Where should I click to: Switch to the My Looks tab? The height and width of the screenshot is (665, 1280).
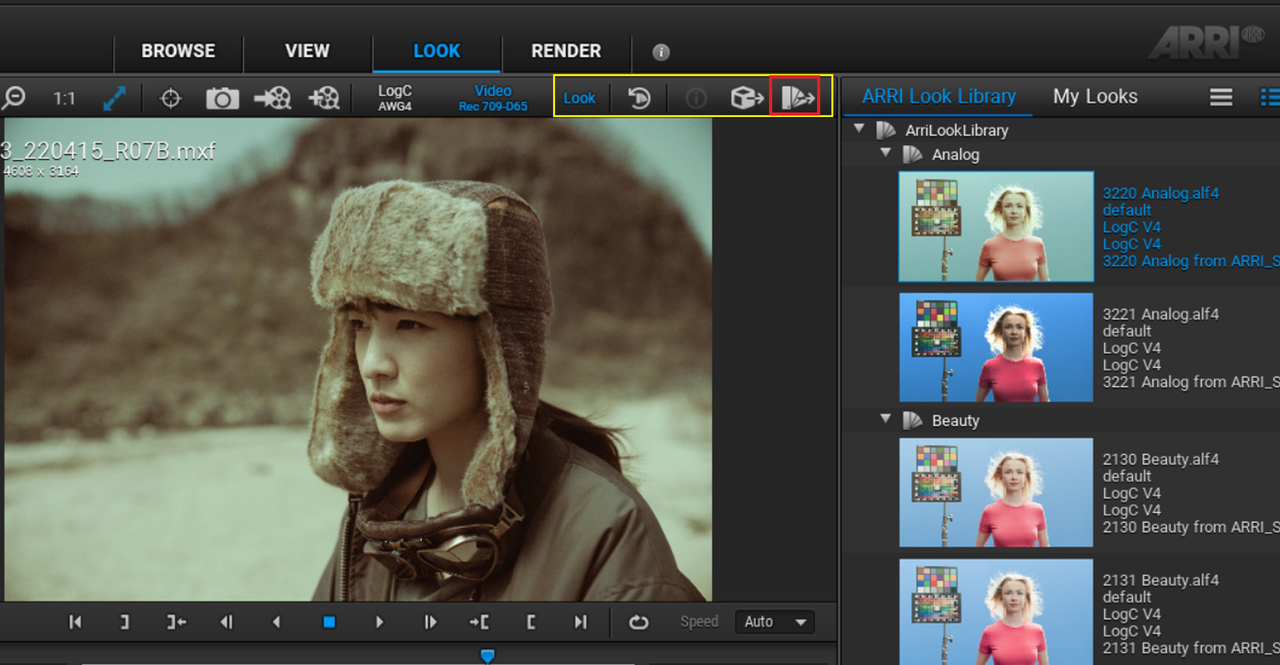tap(1095, 96)
